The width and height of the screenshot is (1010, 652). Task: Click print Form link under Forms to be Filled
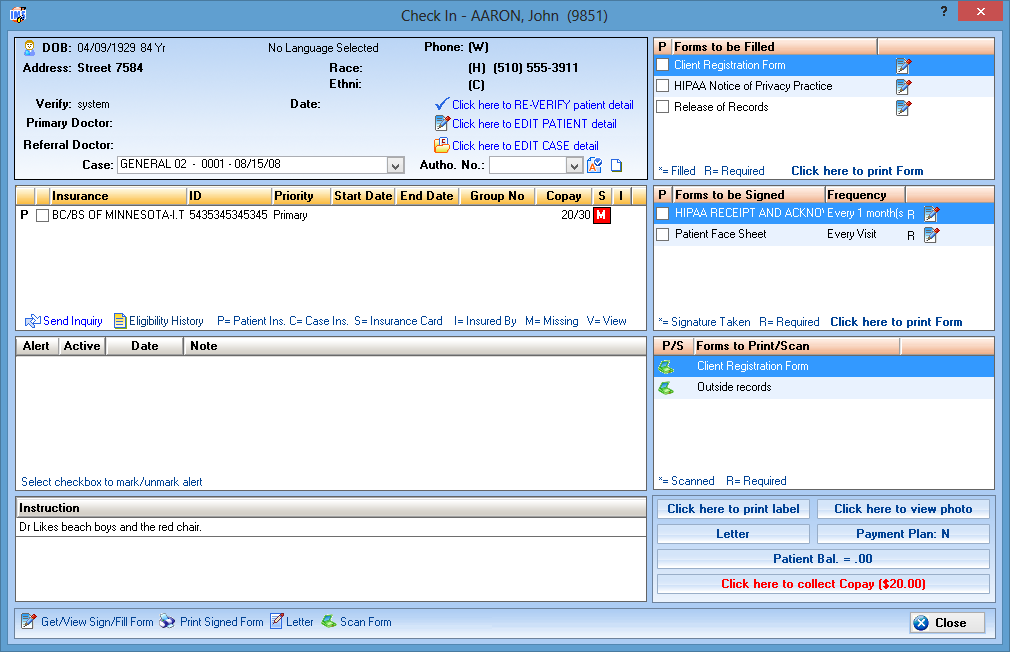coord(857,171)
